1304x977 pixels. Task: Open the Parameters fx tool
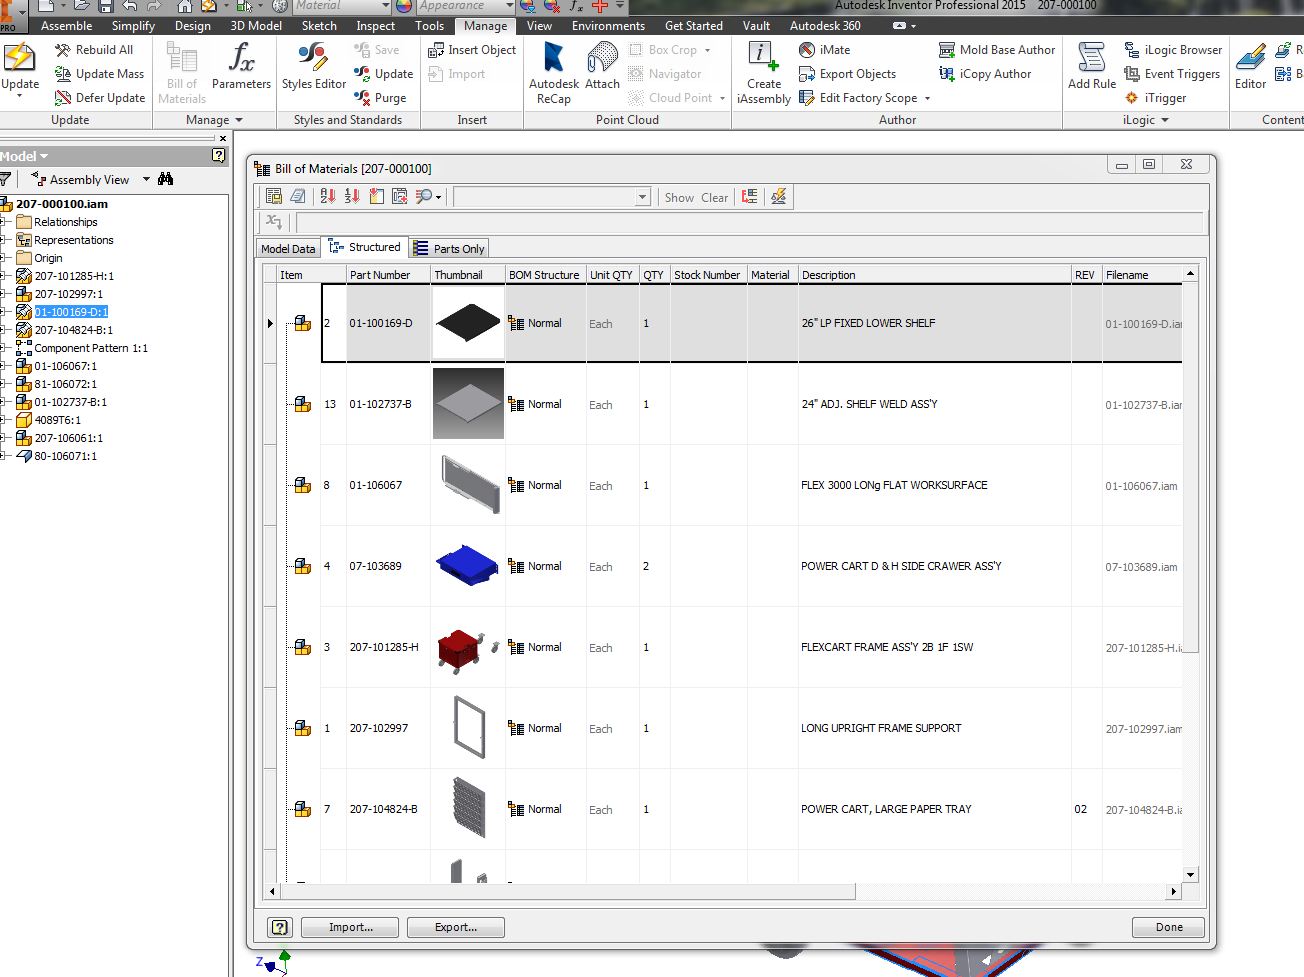(241, 66)
